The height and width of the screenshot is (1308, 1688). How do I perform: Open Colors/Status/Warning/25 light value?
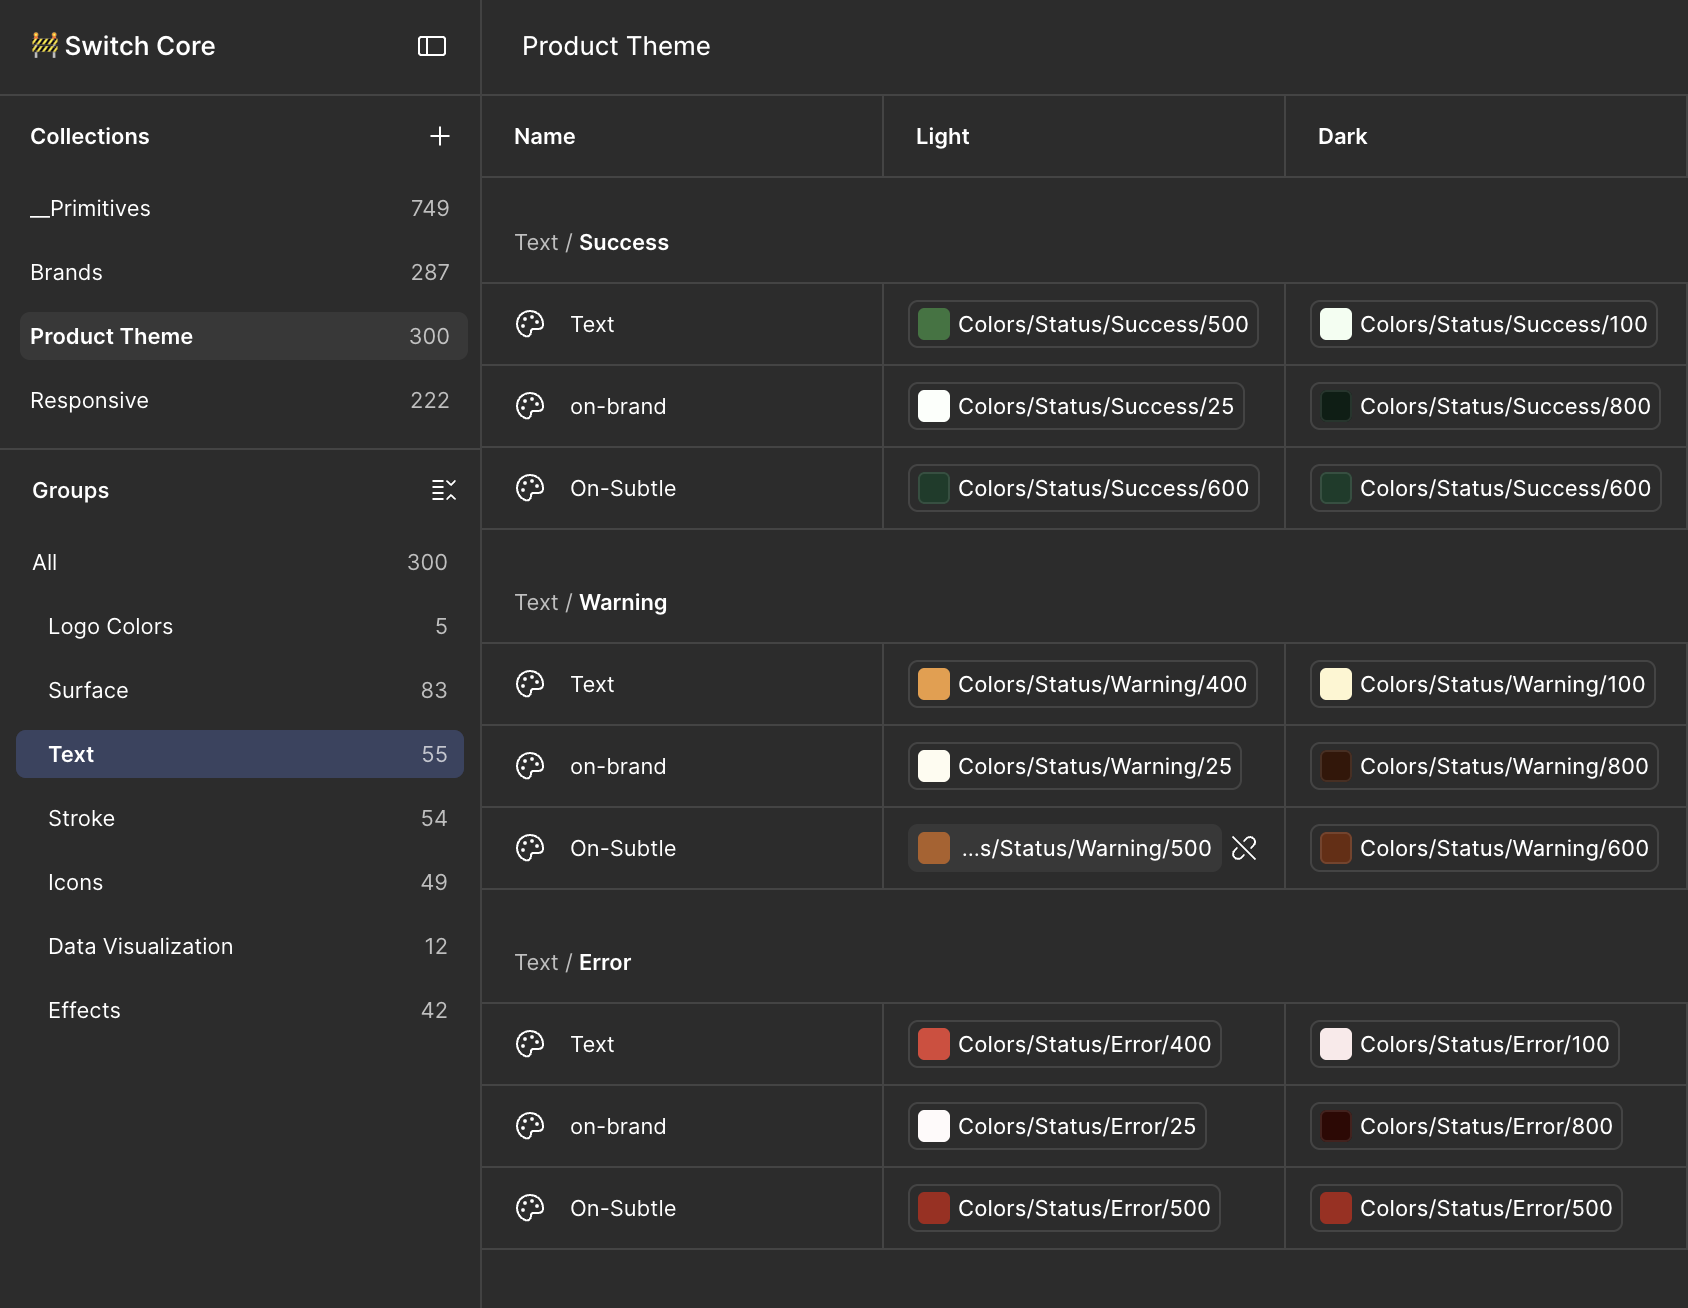(x=1075, y=766)
